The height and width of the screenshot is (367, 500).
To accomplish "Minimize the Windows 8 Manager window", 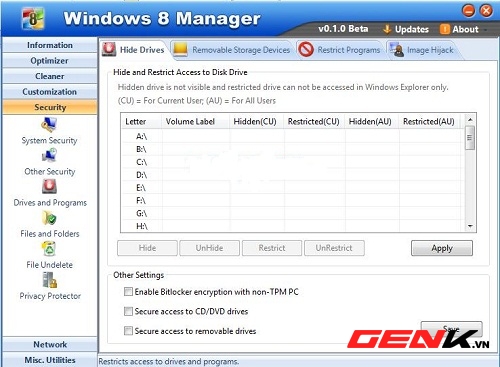I will click(x=469, y=11).
